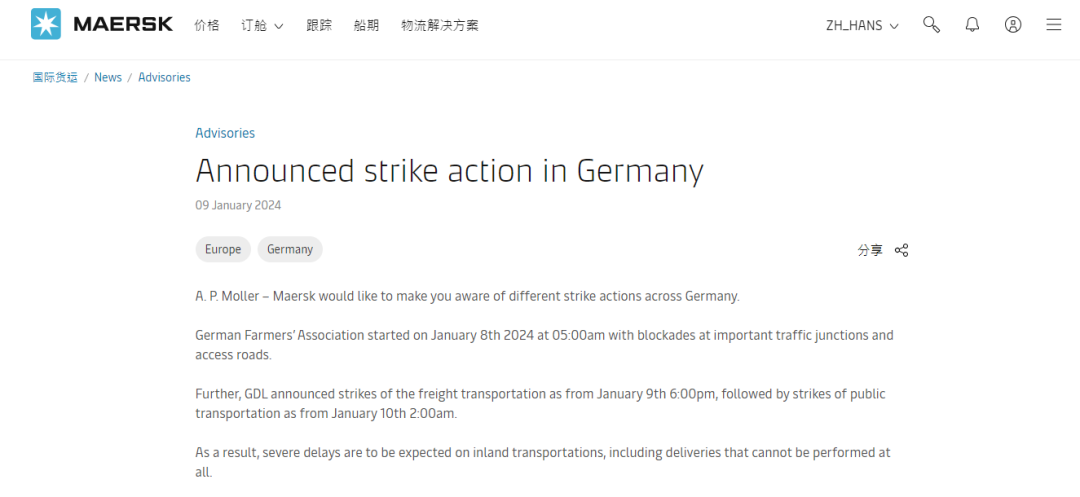Click the MAERSK wordmark
Viewport: 1080px width, 497px height.
123,25
